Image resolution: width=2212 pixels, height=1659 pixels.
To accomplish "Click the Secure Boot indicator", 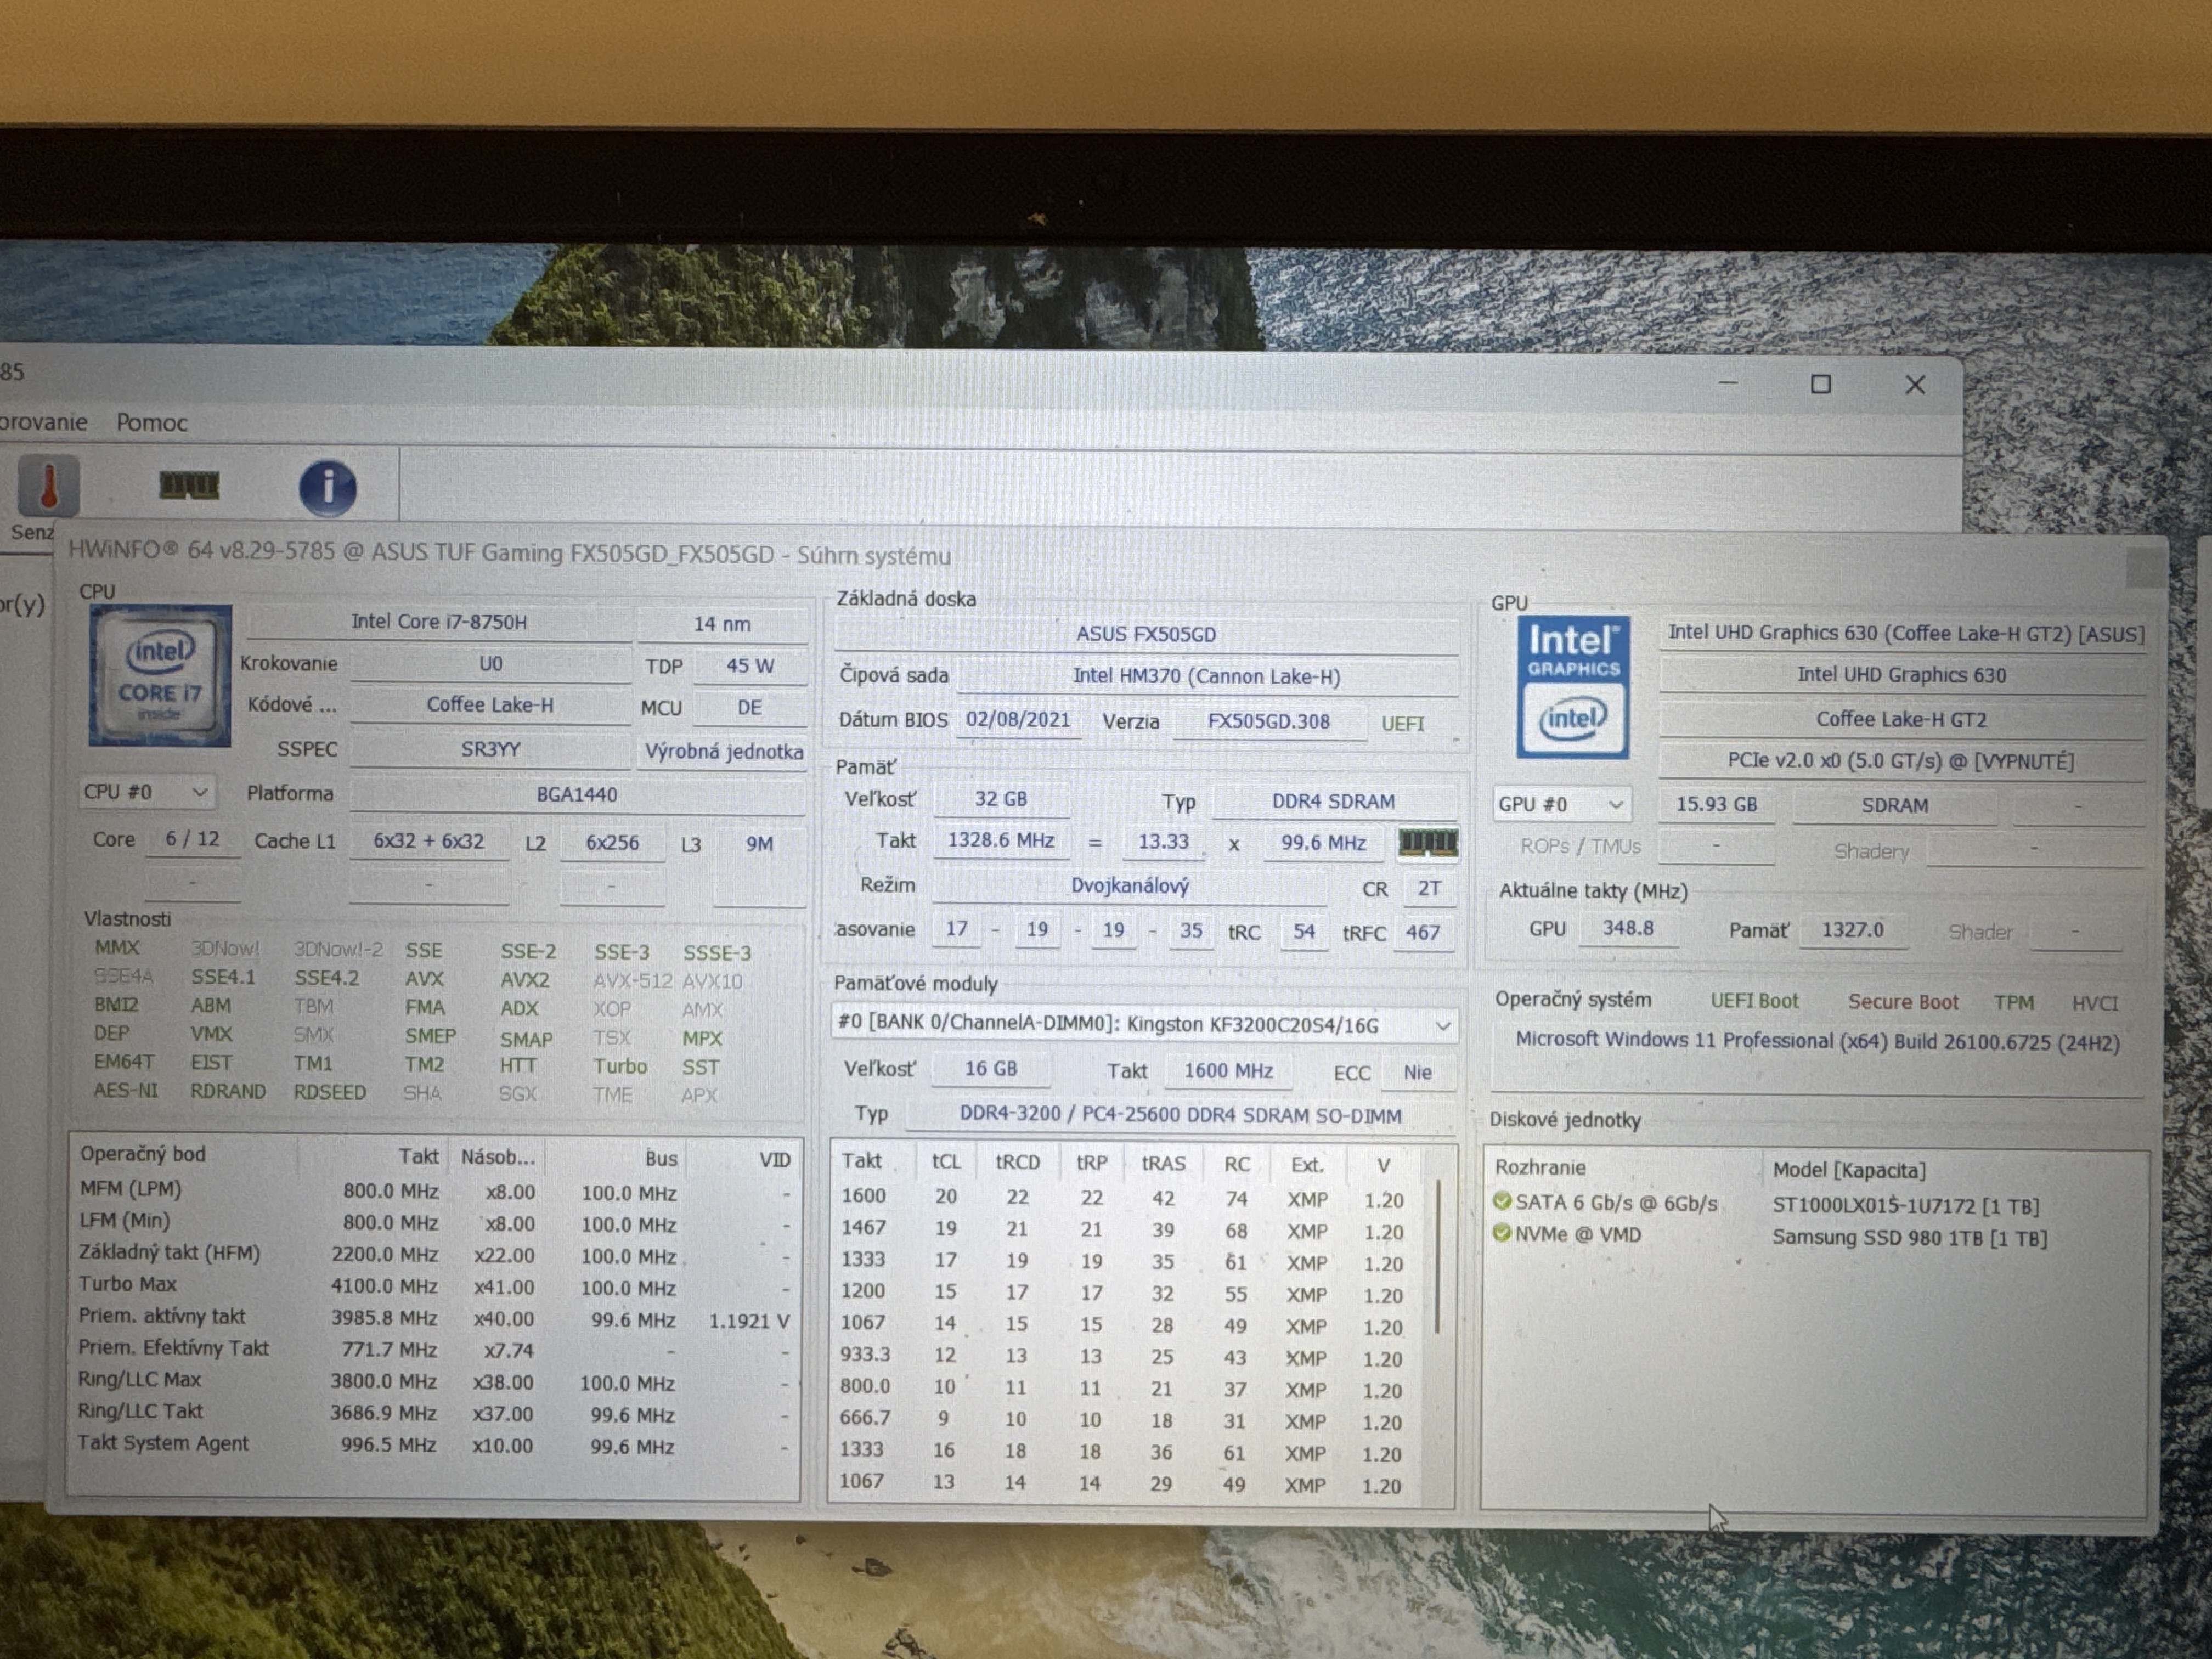I will tap(1903, 1002).
